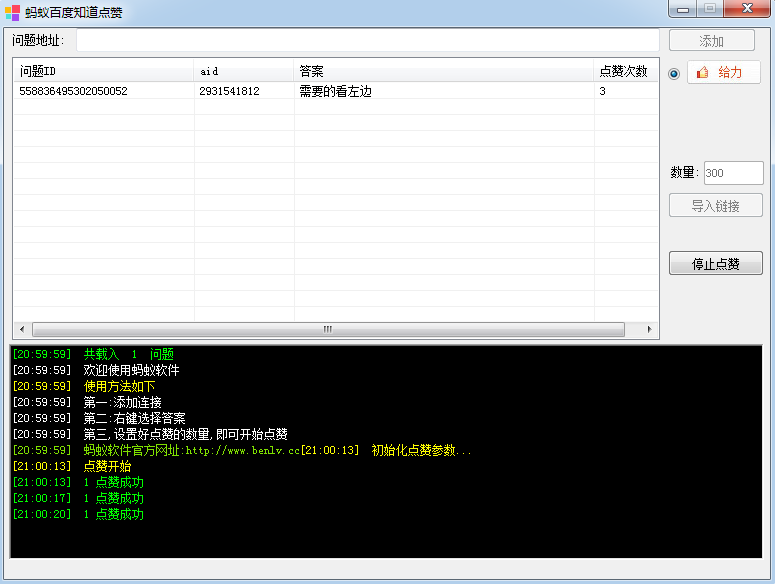This screenshot has width=775, height=584.
Task: Minimize the 蚂蚁百度知道点赞 window
Action: pos(683,9)
